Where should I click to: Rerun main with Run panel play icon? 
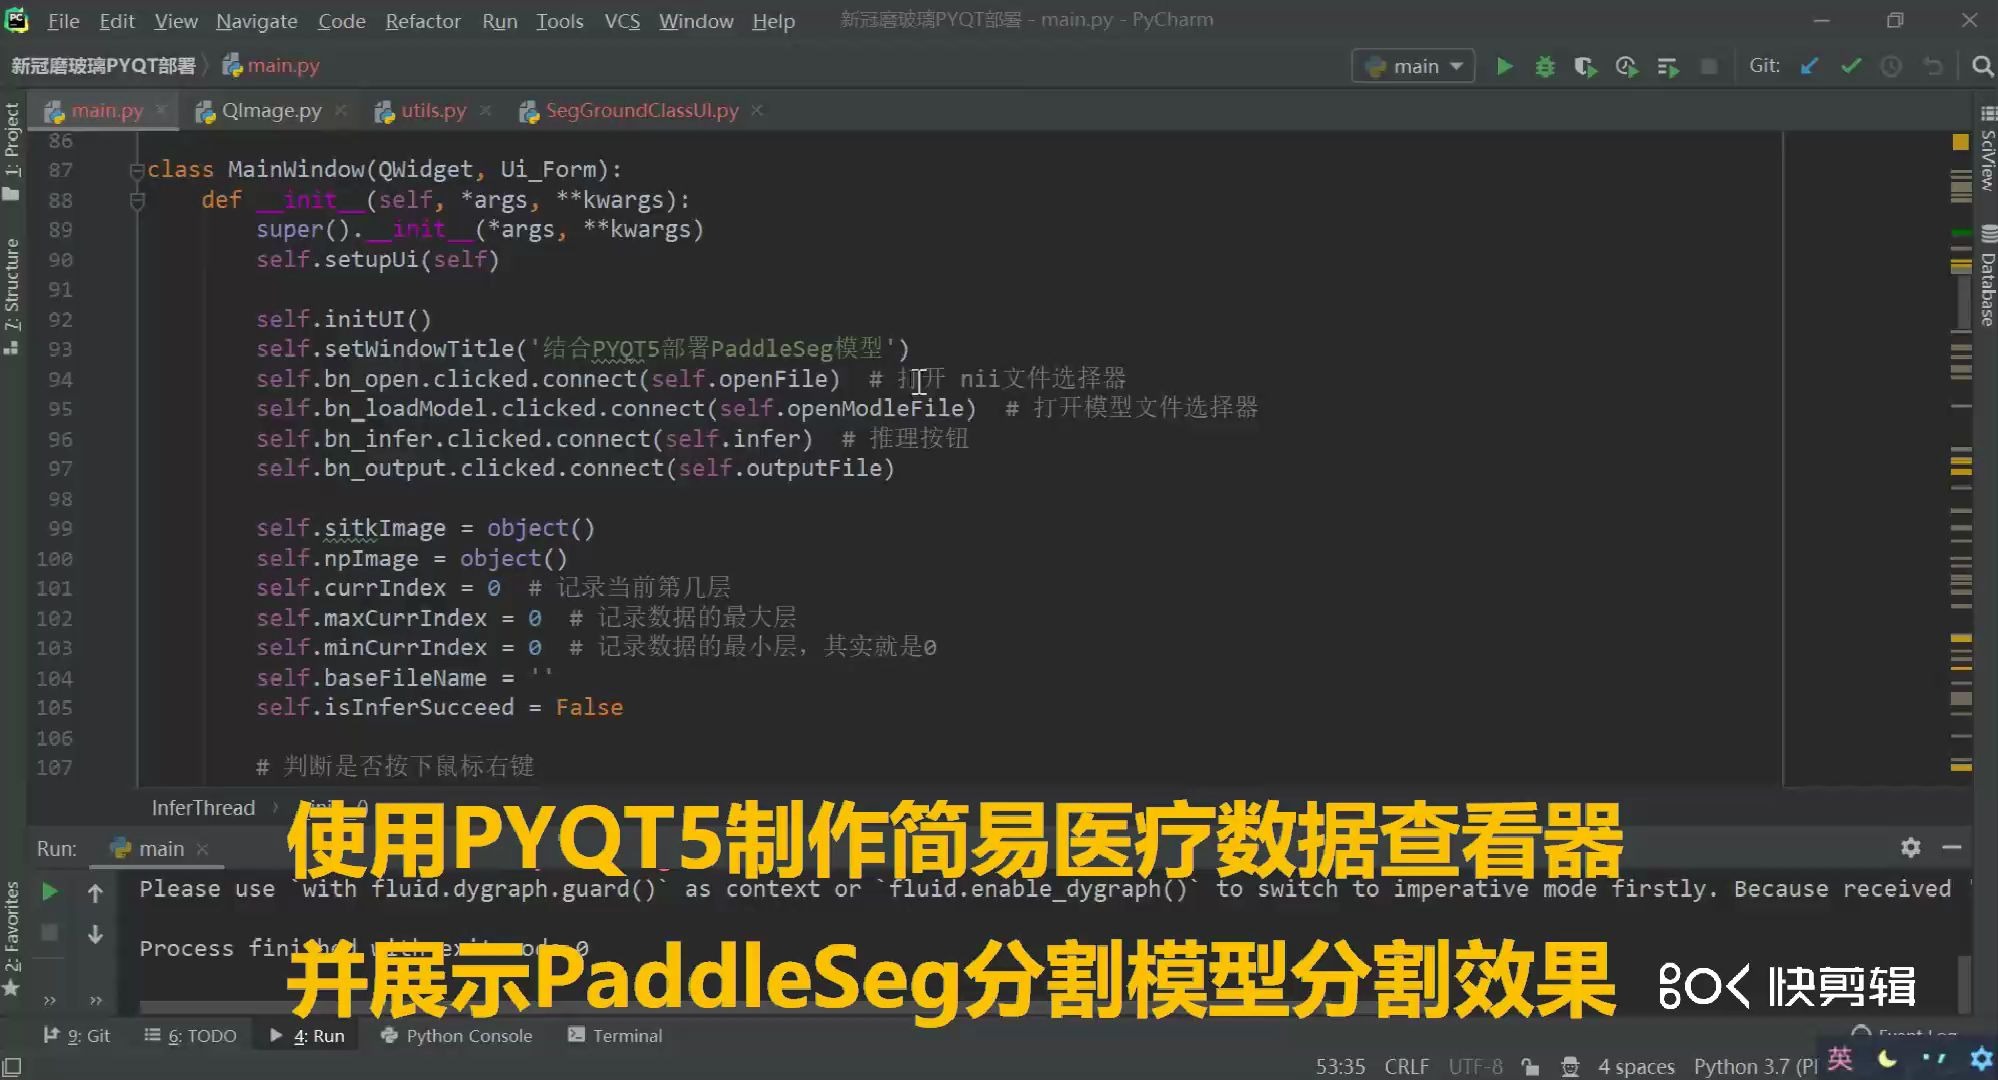click(x=49, y=892)
